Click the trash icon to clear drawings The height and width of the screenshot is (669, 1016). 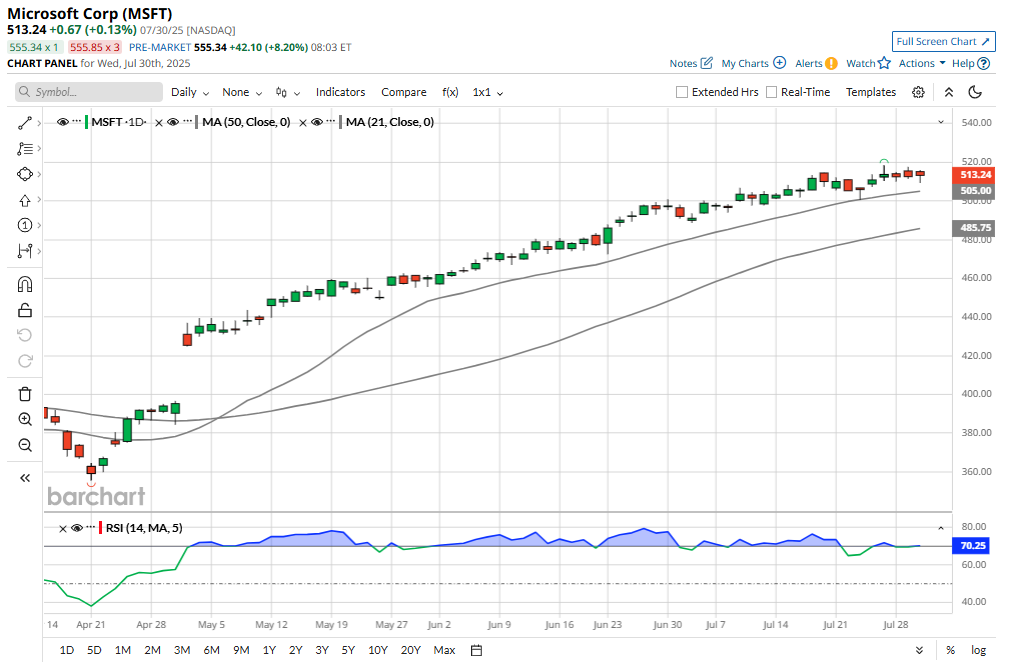click(x=25, y=394)
